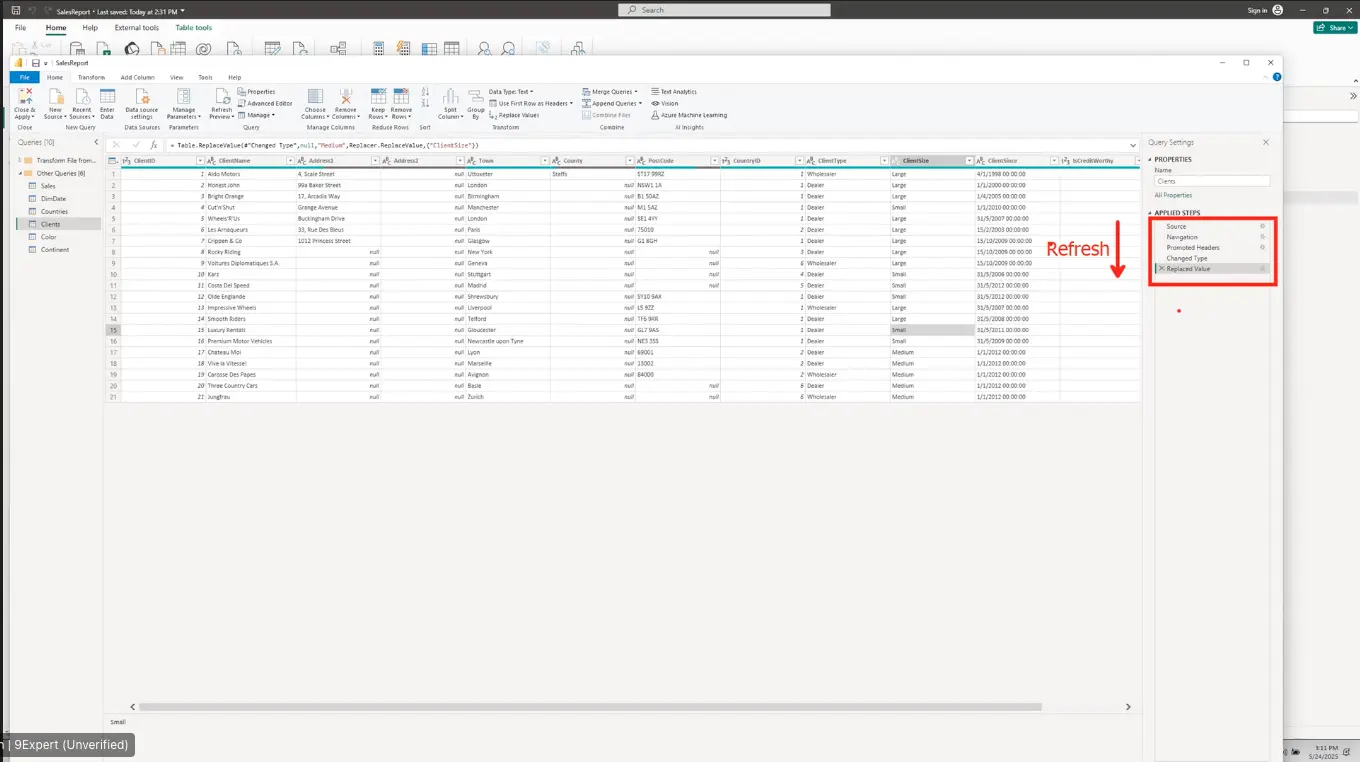Switch to the Tools ribbon tab

(x=205, y=77)
